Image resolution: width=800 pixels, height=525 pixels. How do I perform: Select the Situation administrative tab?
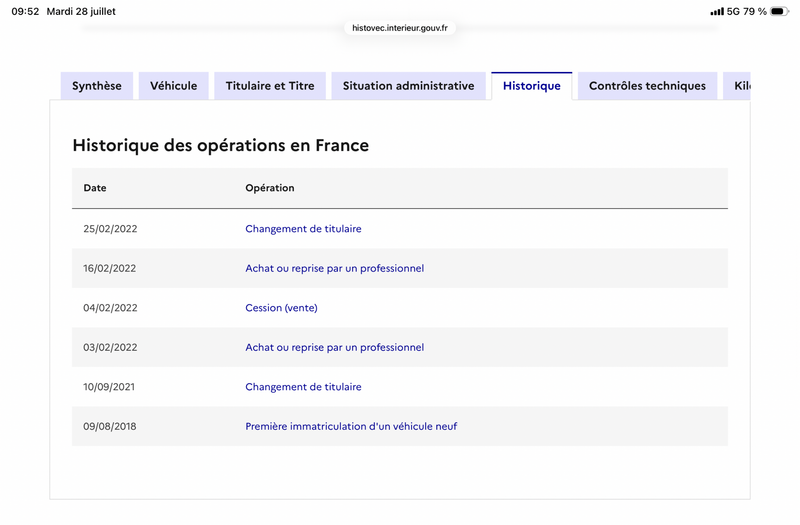[408, 86]
